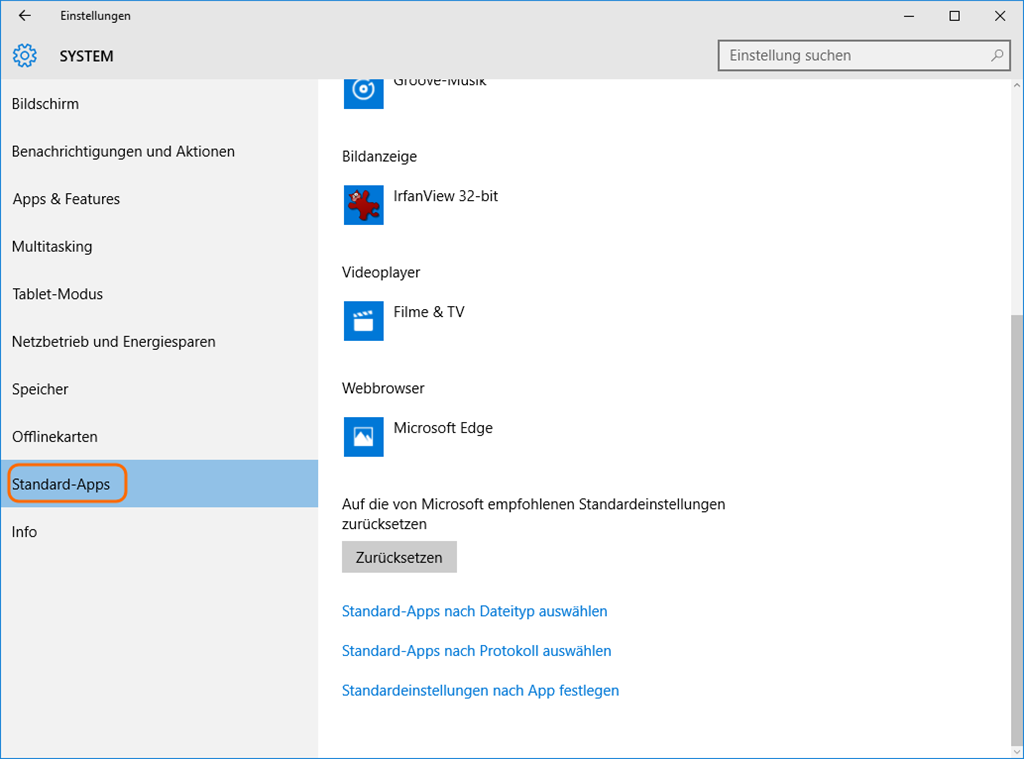The image size is (1024, 759).
Task: Click the search magnifier icon
Action: (x=996, y=56)
